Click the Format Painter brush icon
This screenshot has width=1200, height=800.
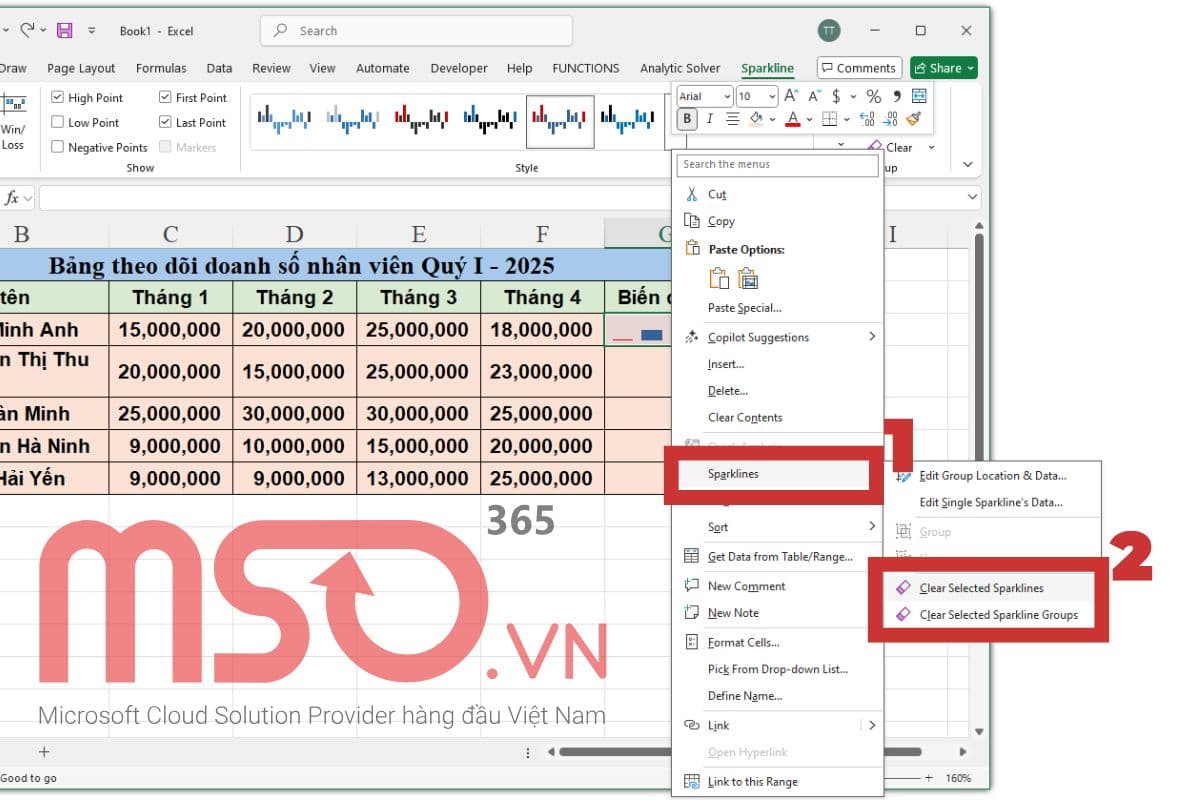coord(913,119)
